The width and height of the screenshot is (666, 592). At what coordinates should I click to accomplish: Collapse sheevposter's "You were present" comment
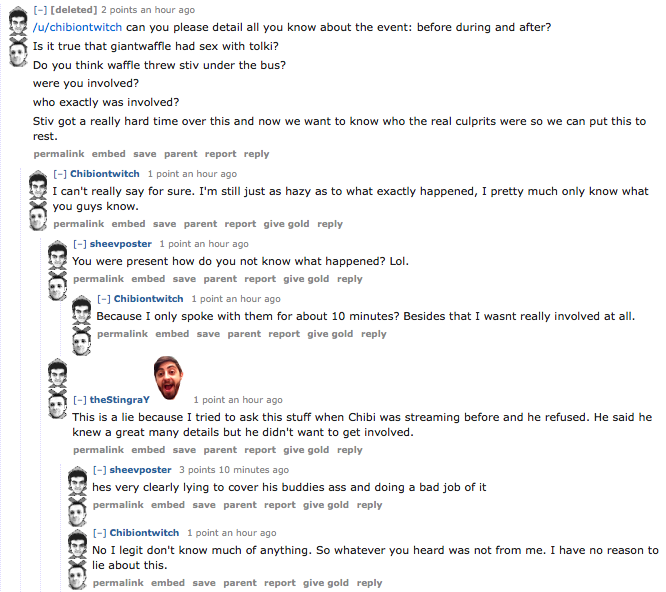(x=81, y=244)
